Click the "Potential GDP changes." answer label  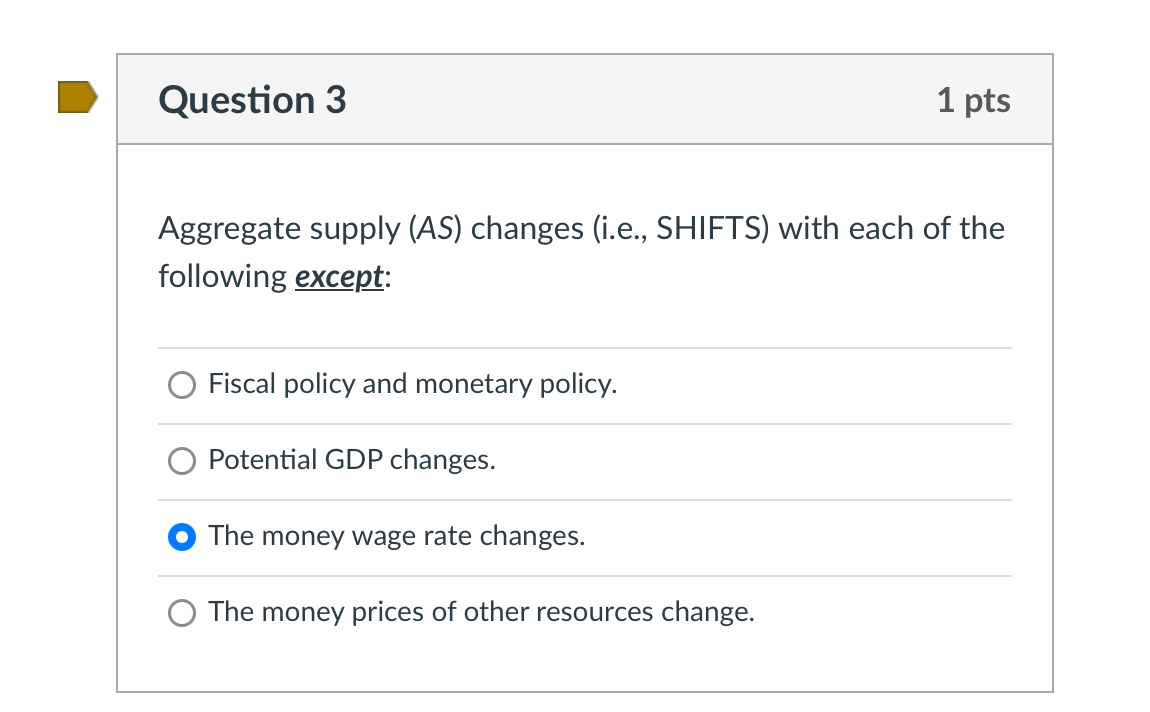[351, 460]
